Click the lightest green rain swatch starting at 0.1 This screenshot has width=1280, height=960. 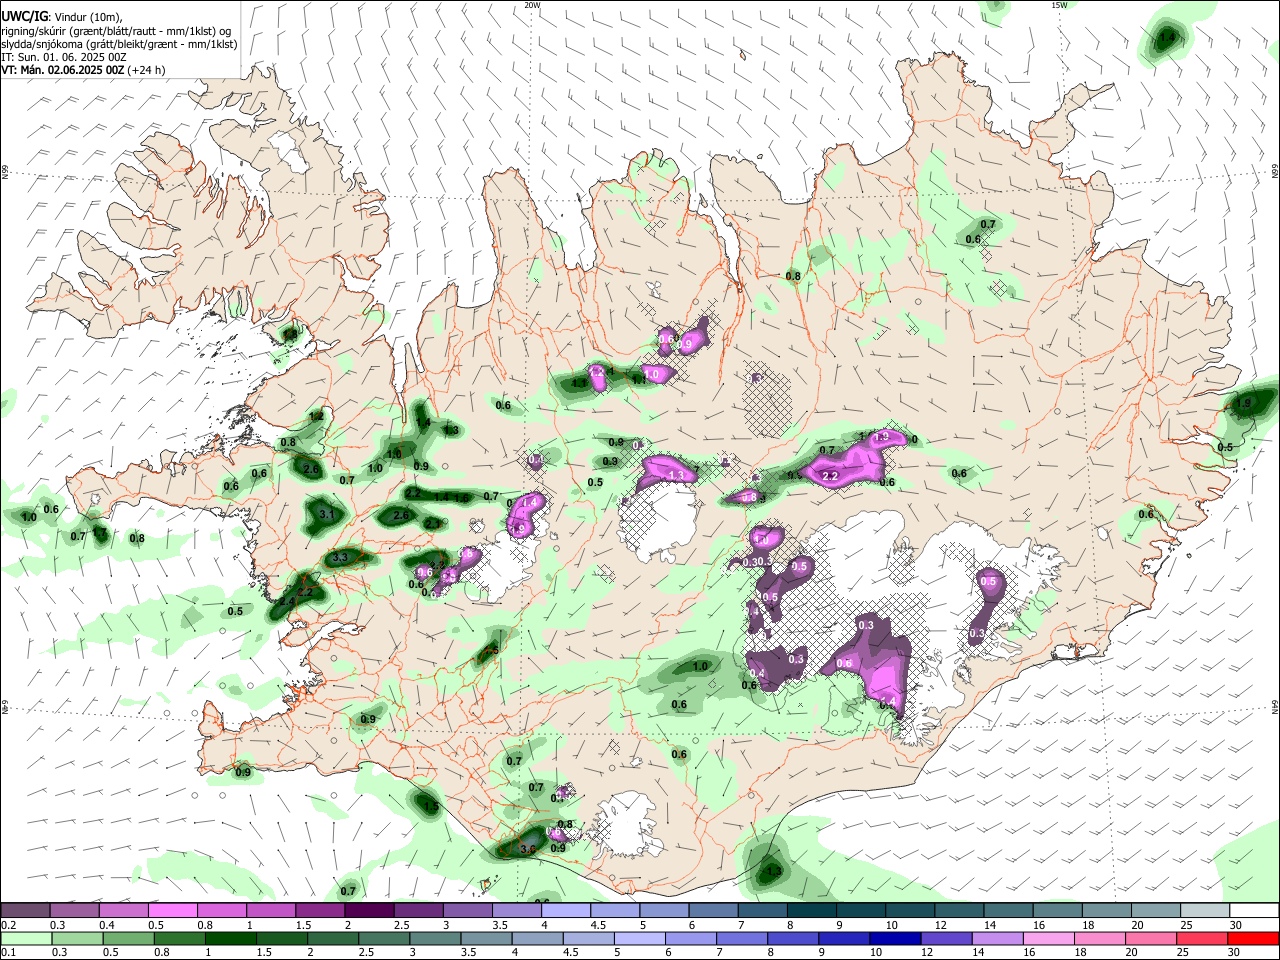25,938
